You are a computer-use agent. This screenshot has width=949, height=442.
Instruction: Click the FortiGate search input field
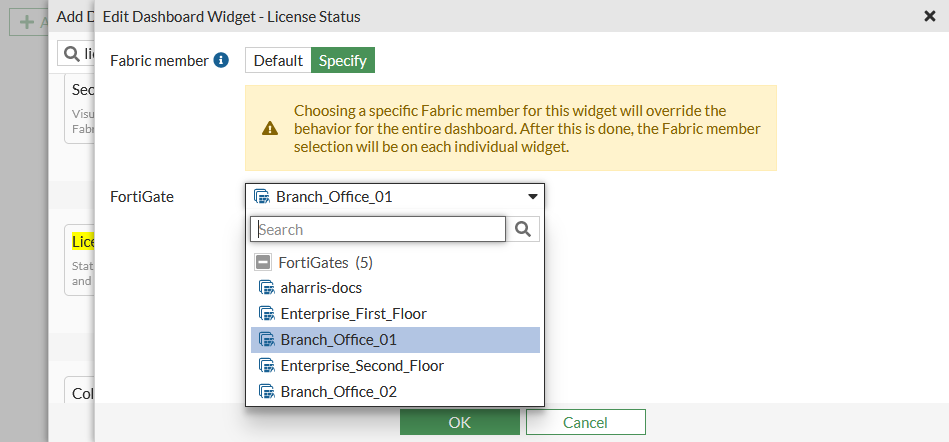(x=380, y=229)
